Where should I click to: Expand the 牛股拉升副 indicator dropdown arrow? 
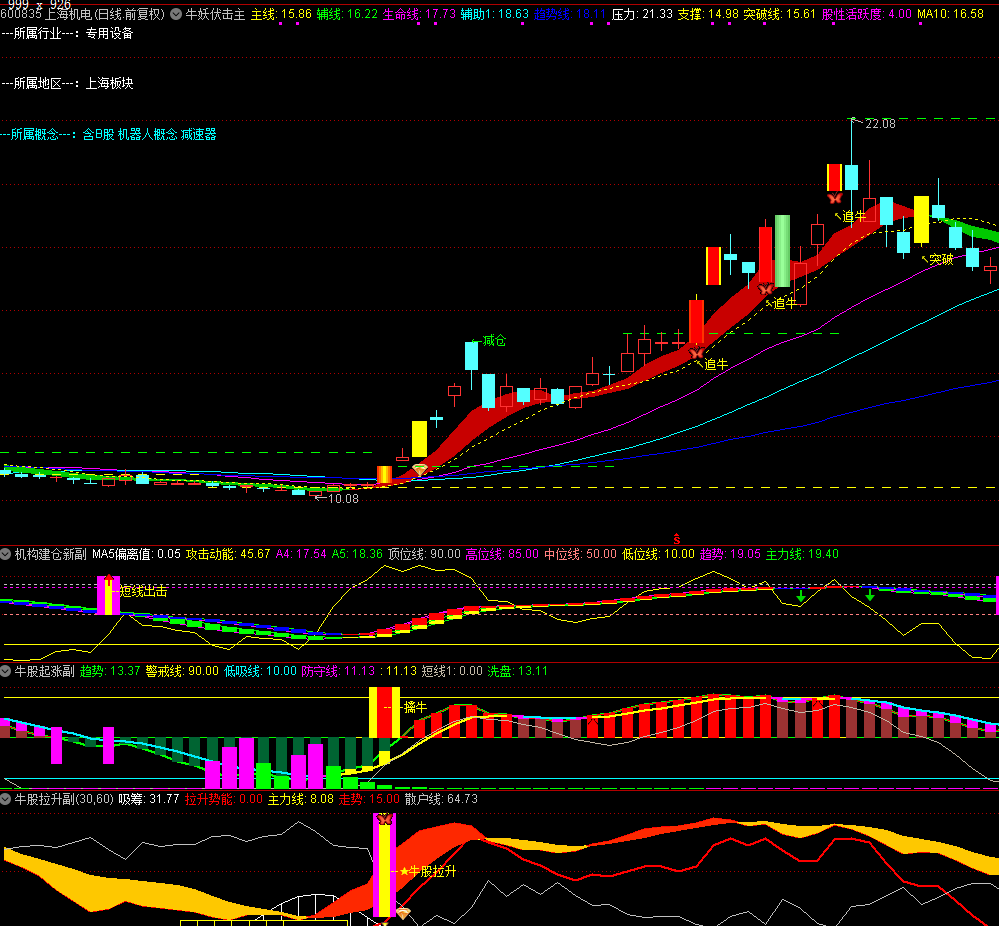[x=6, y=799]
